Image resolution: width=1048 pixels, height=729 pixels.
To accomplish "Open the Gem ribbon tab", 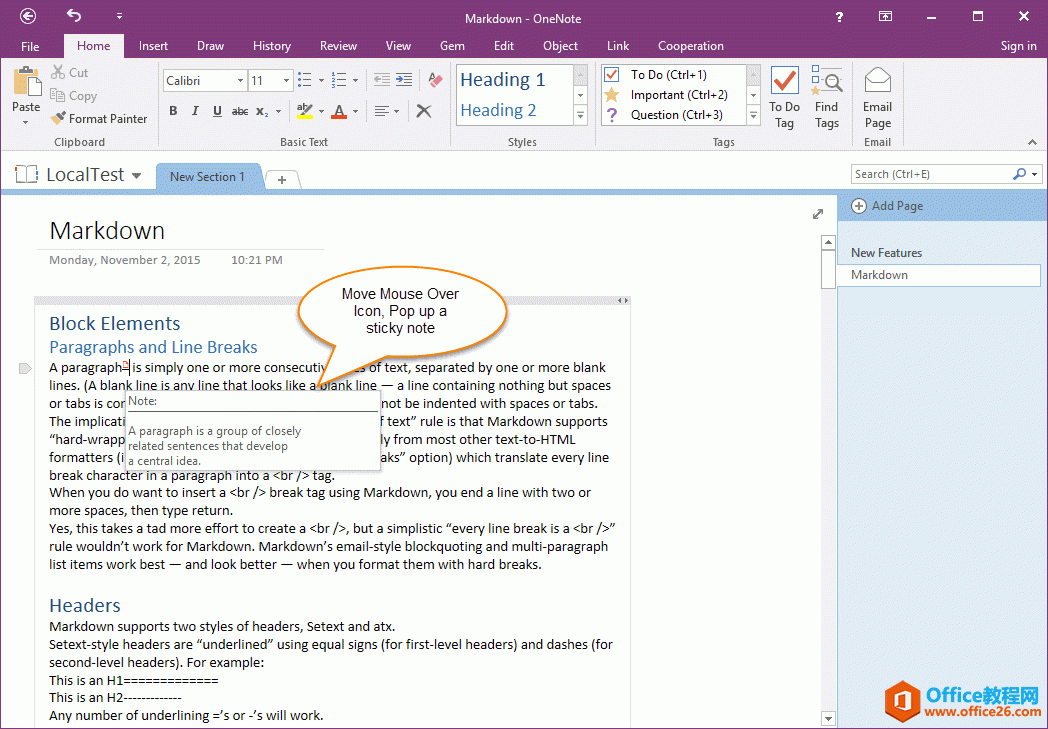I will pos(452,46).
